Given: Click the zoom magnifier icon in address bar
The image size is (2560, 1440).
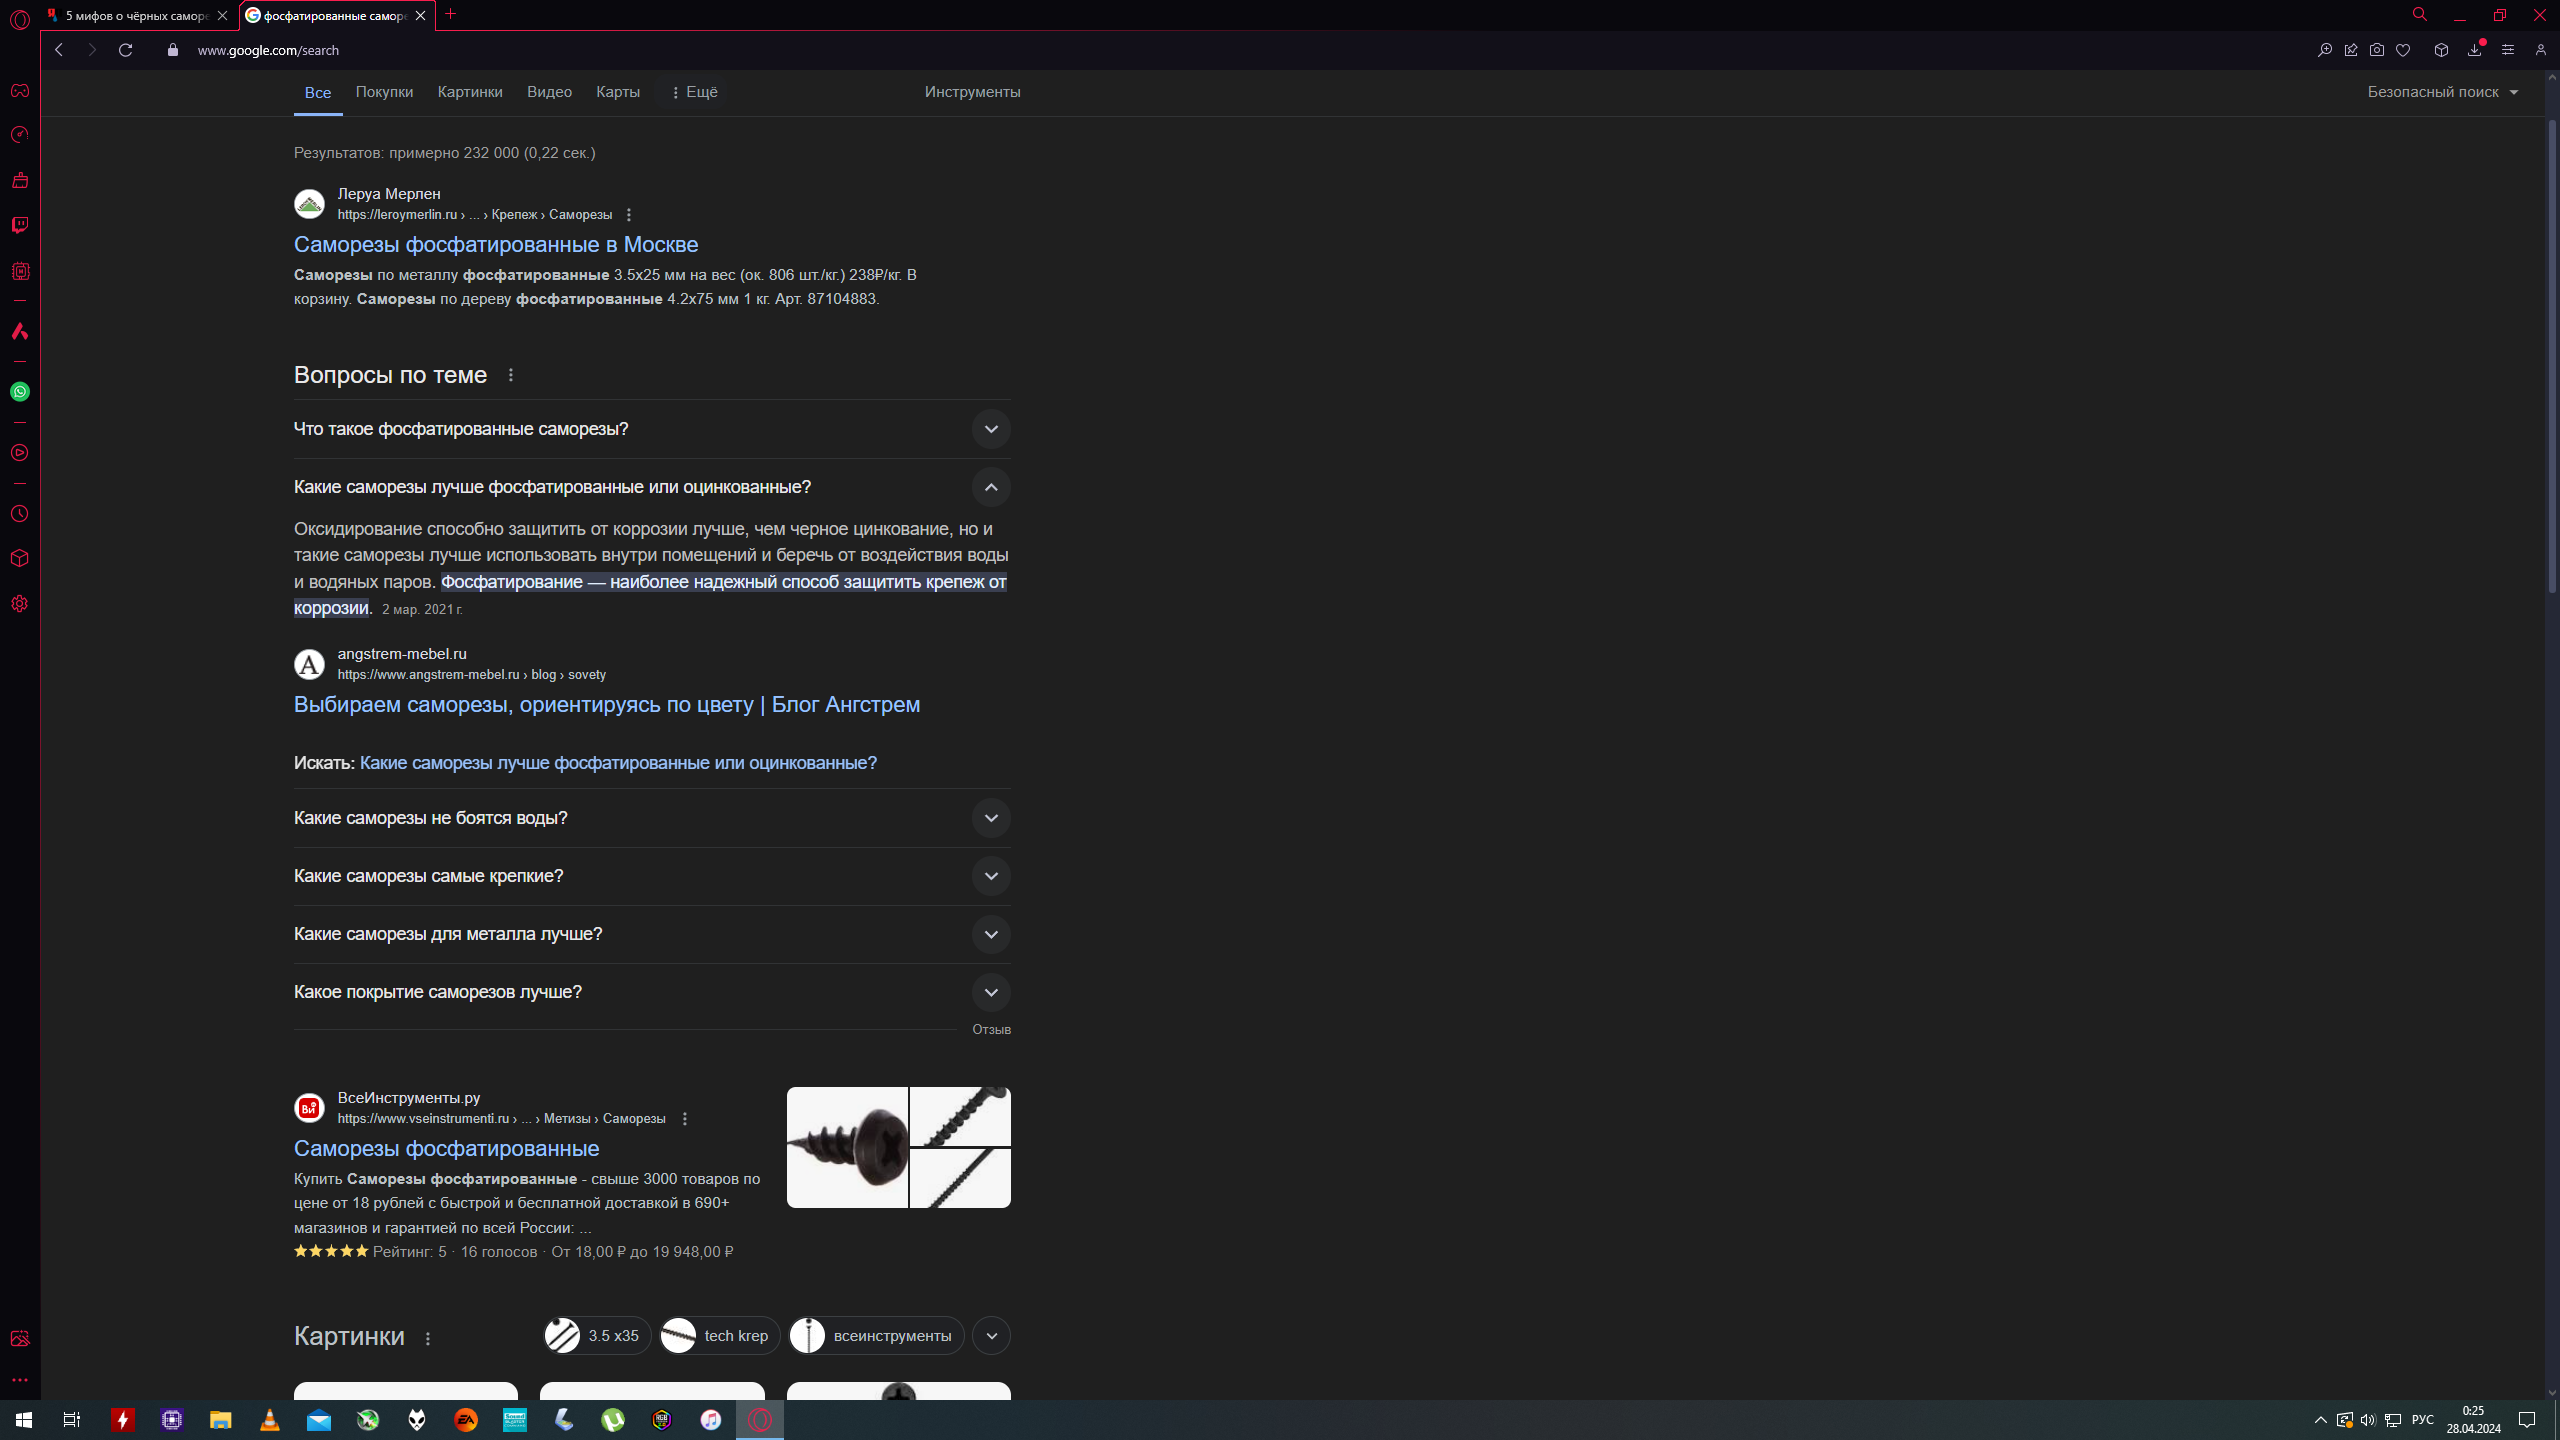Looking at the screenshot, I should [2325, 50].
